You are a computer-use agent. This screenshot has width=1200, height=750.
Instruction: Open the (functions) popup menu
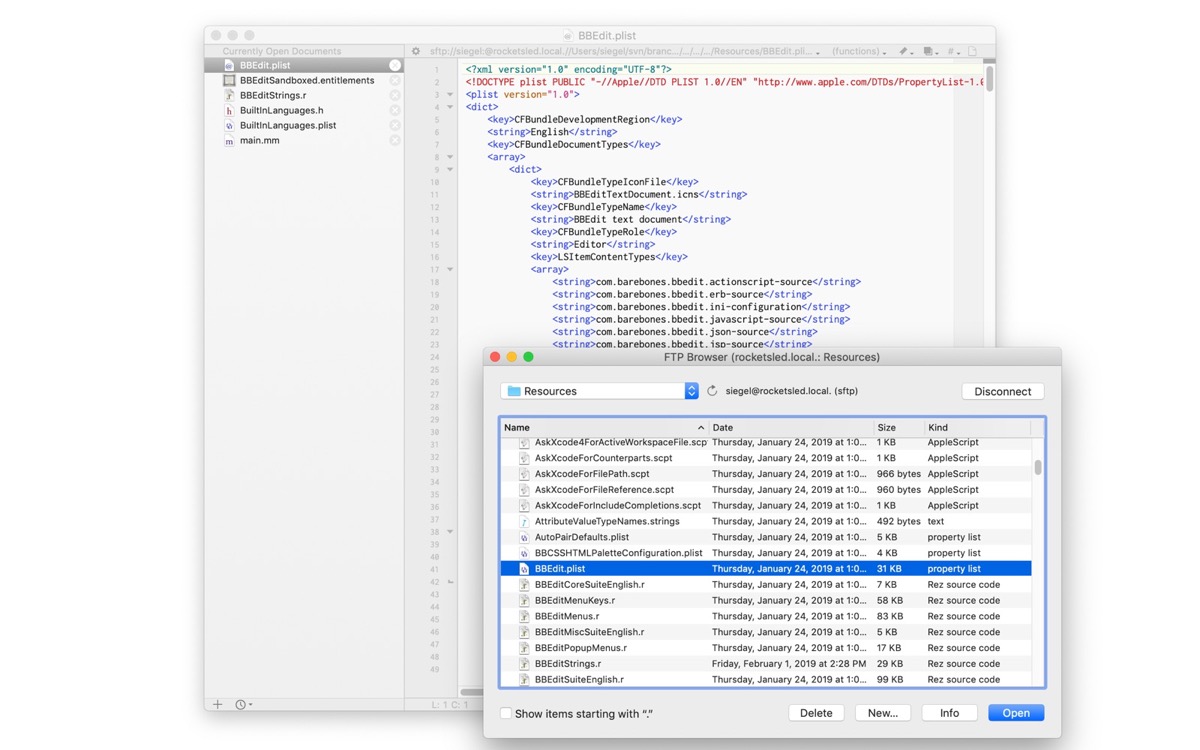pyautogui.click(x=859, y=51)
